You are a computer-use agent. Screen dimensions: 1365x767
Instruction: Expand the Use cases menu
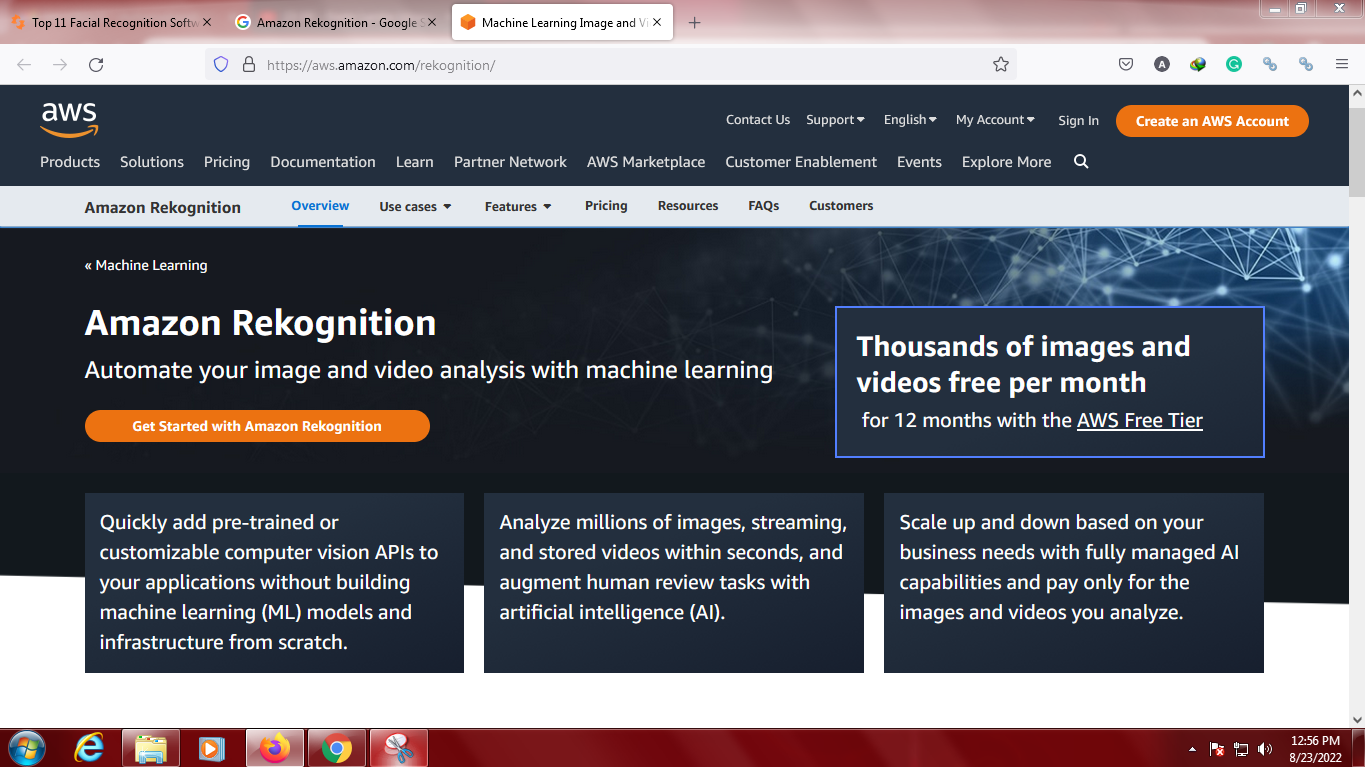pos(416,206)
